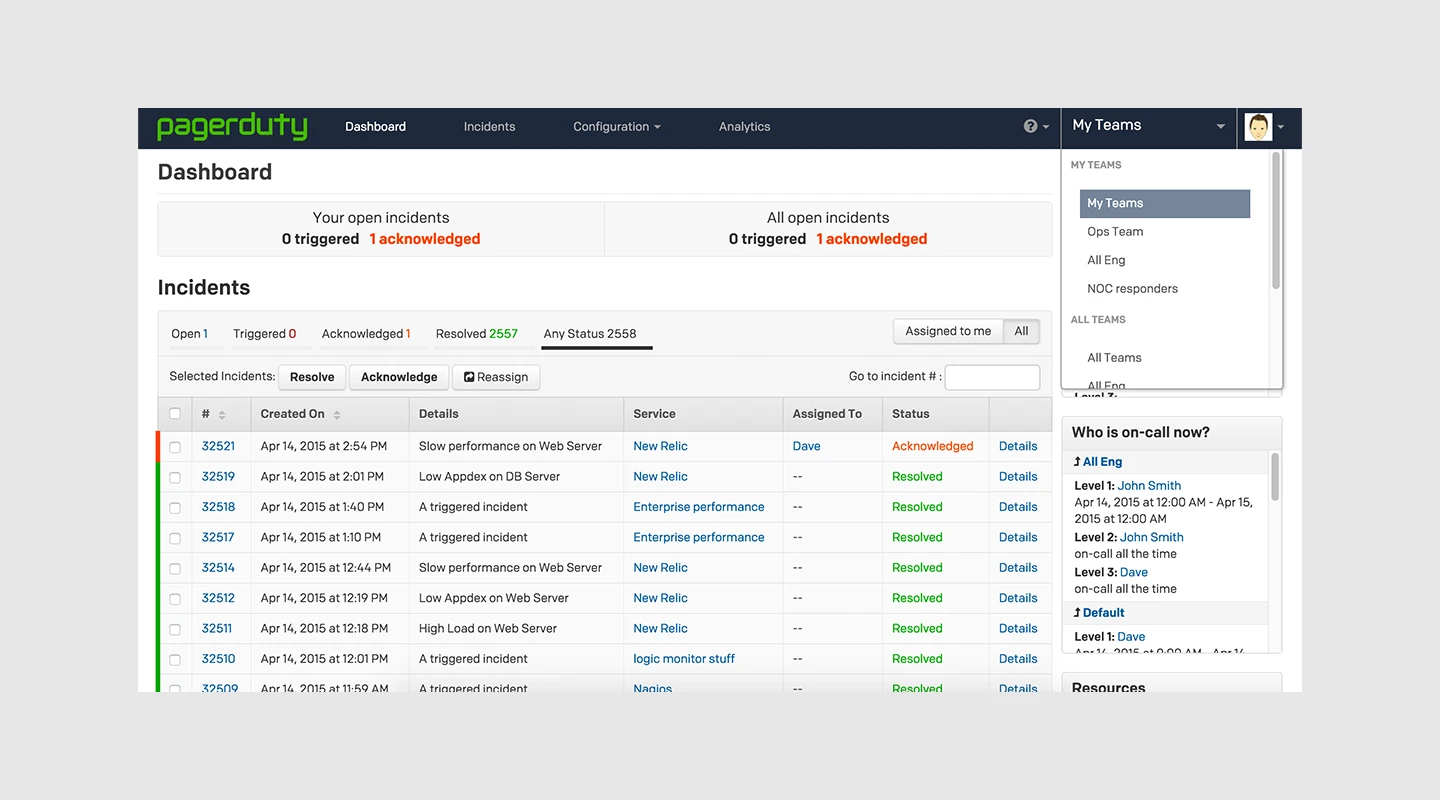Select My Teams in the dropdown list
This screenshot has width=1440, height=800.
tap(1165, 203)
